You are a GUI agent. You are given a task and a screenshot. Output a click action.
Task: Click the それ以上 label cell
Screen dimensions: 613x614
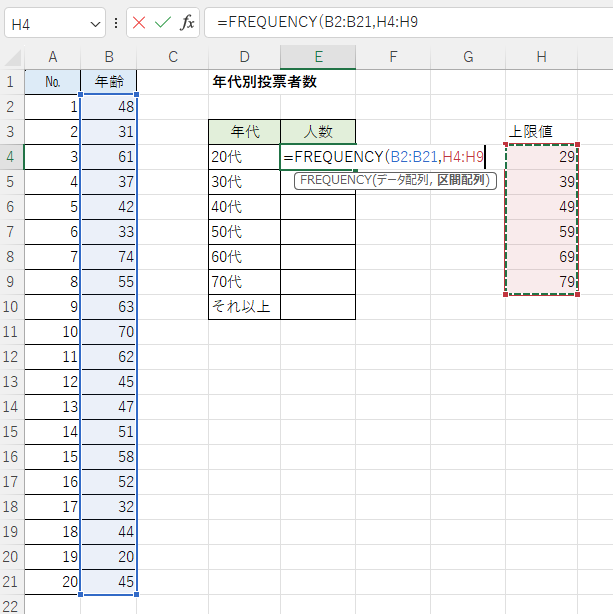point(244,306)
